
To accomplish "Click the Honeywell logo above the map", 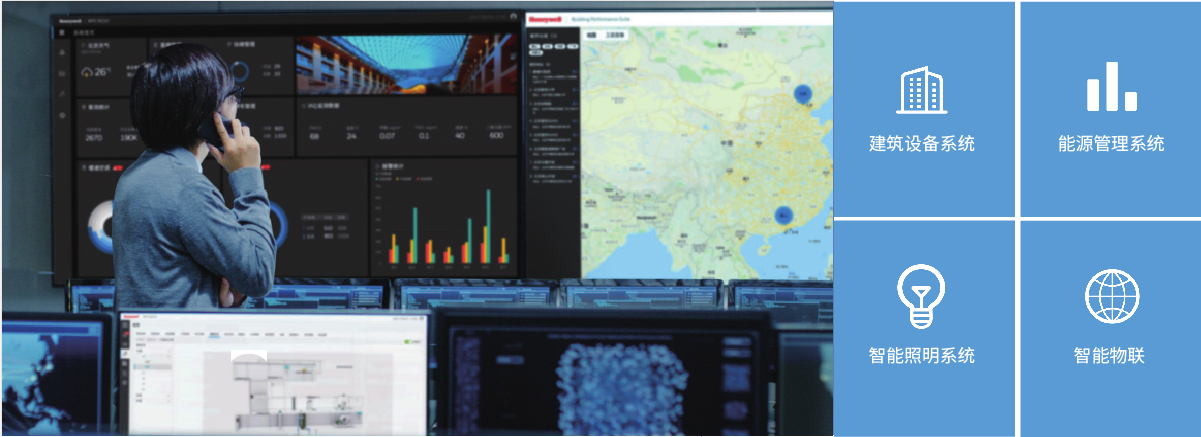I will [x=546, y=17].
